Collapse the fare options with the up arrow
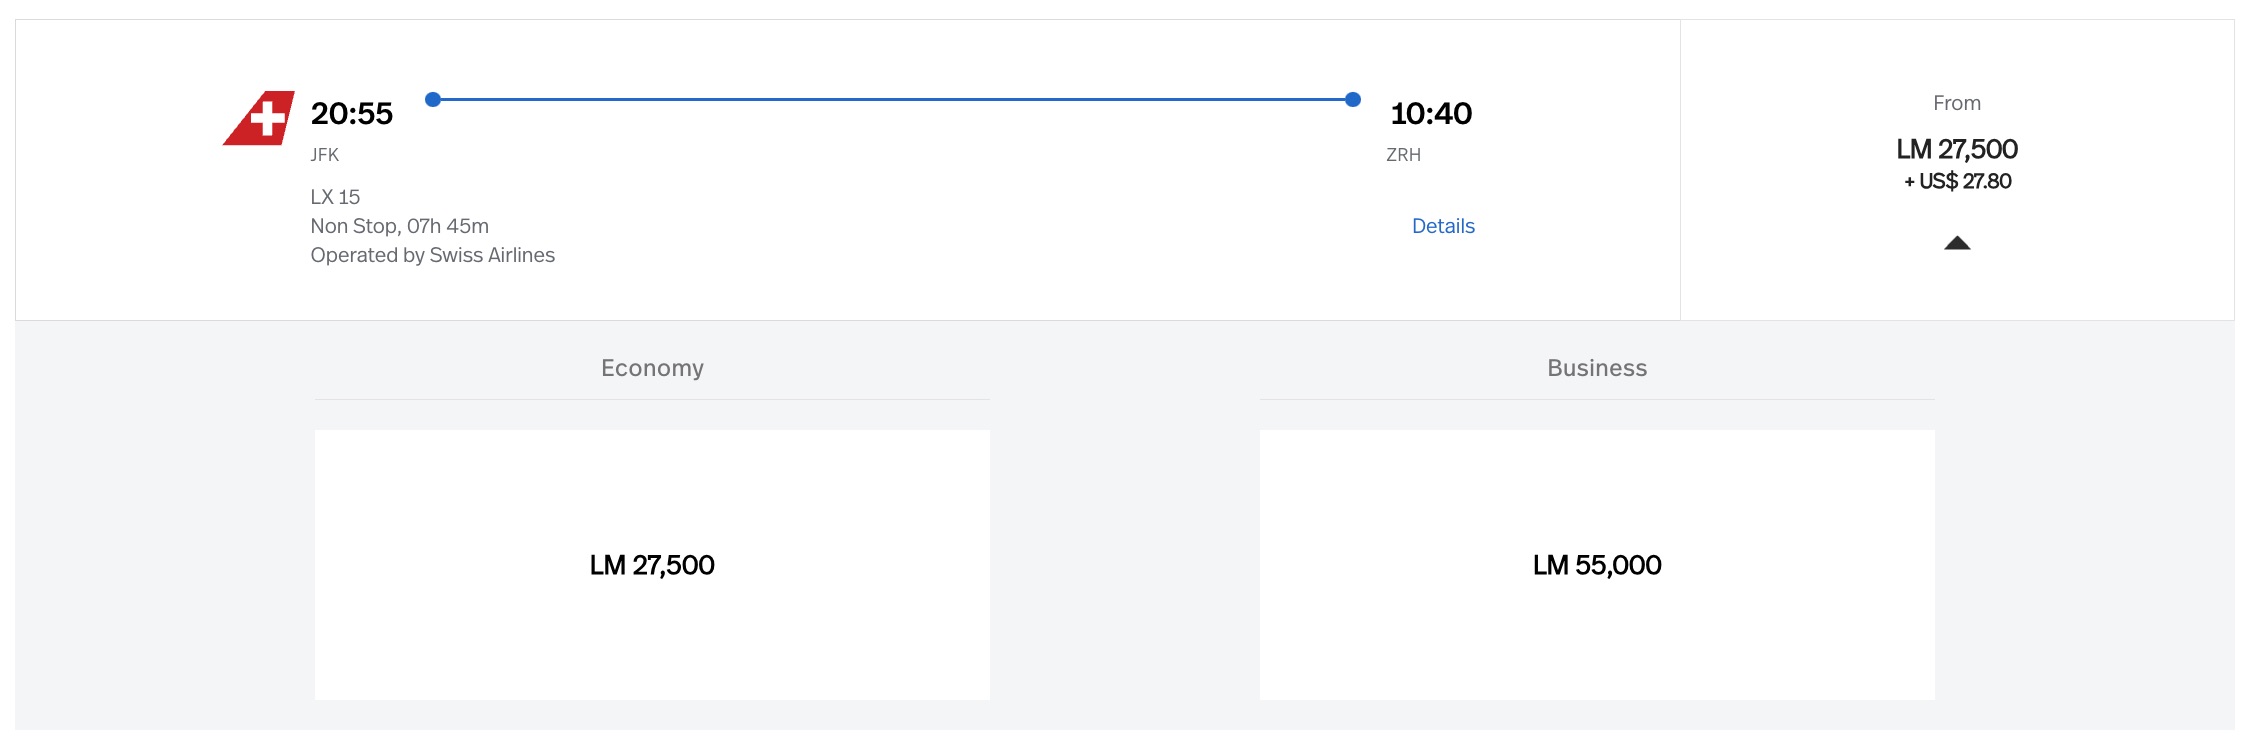 pyautogui.click(x=1957, y=243)
